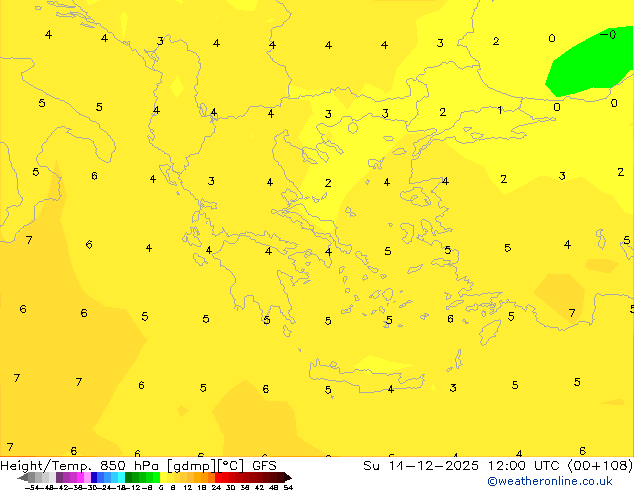
Task: Select the '850 hPa' level text
Action: pos(130,466)
